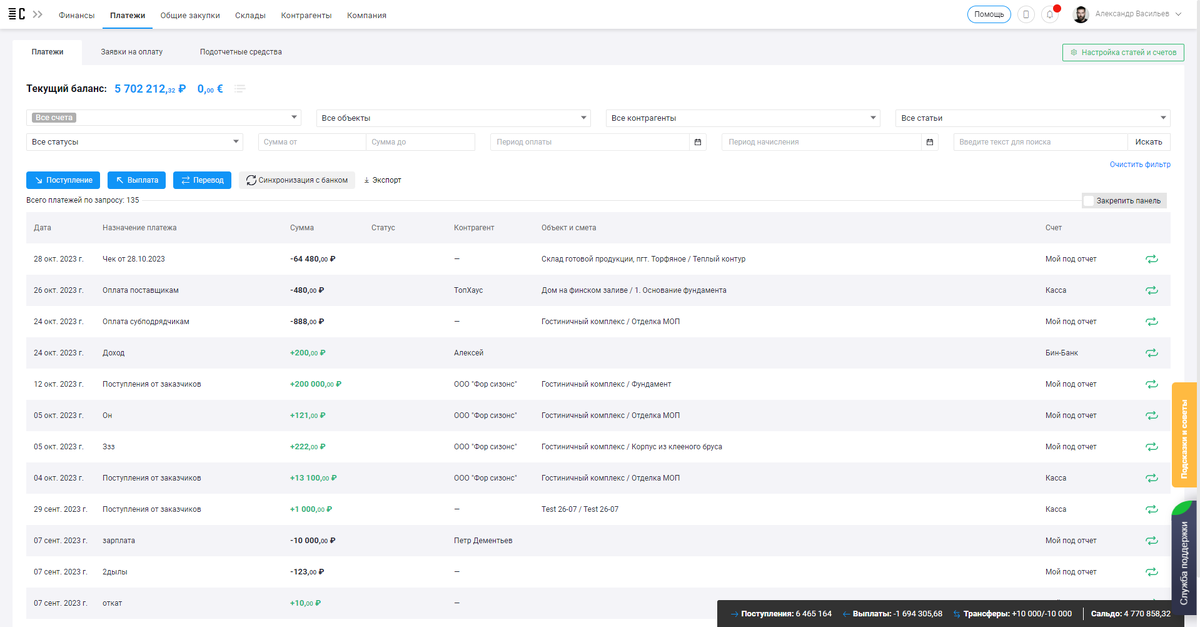This screenshot has width=1200, height=627.
Task: Click the transfer icon on the +200 000 row
Action: tap(1152, 384)
